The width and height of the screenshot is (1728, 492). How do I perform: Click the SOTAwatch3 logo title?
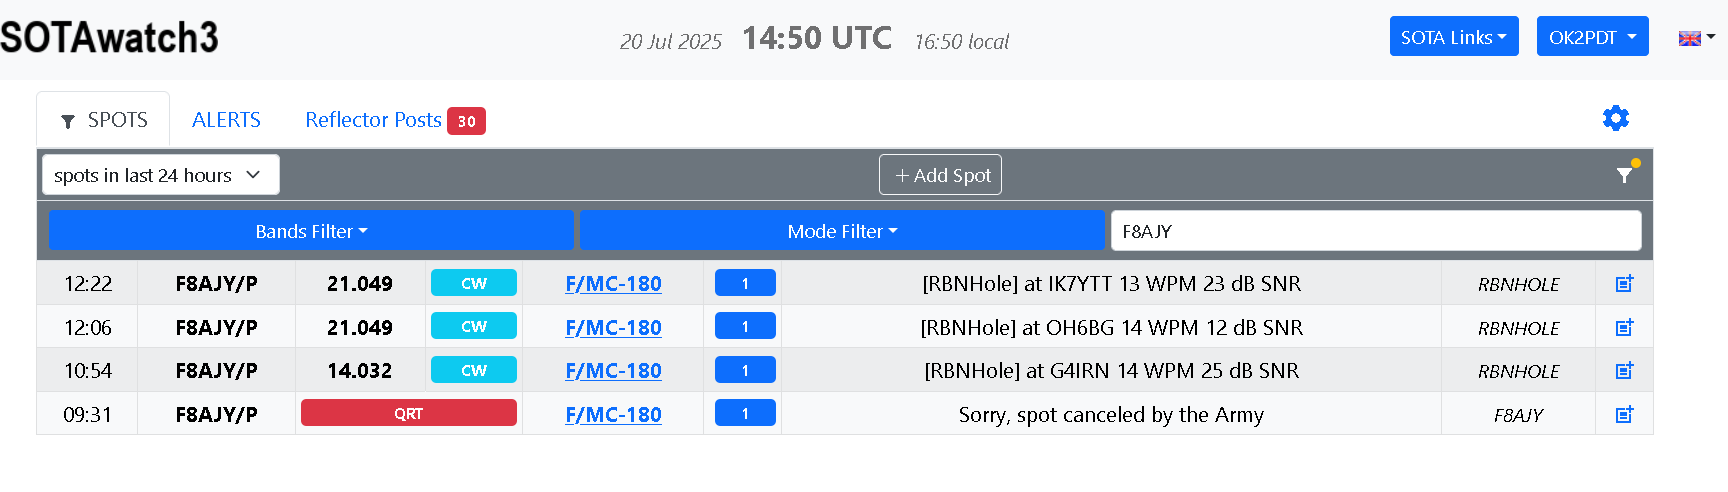(x=109, y=38)
